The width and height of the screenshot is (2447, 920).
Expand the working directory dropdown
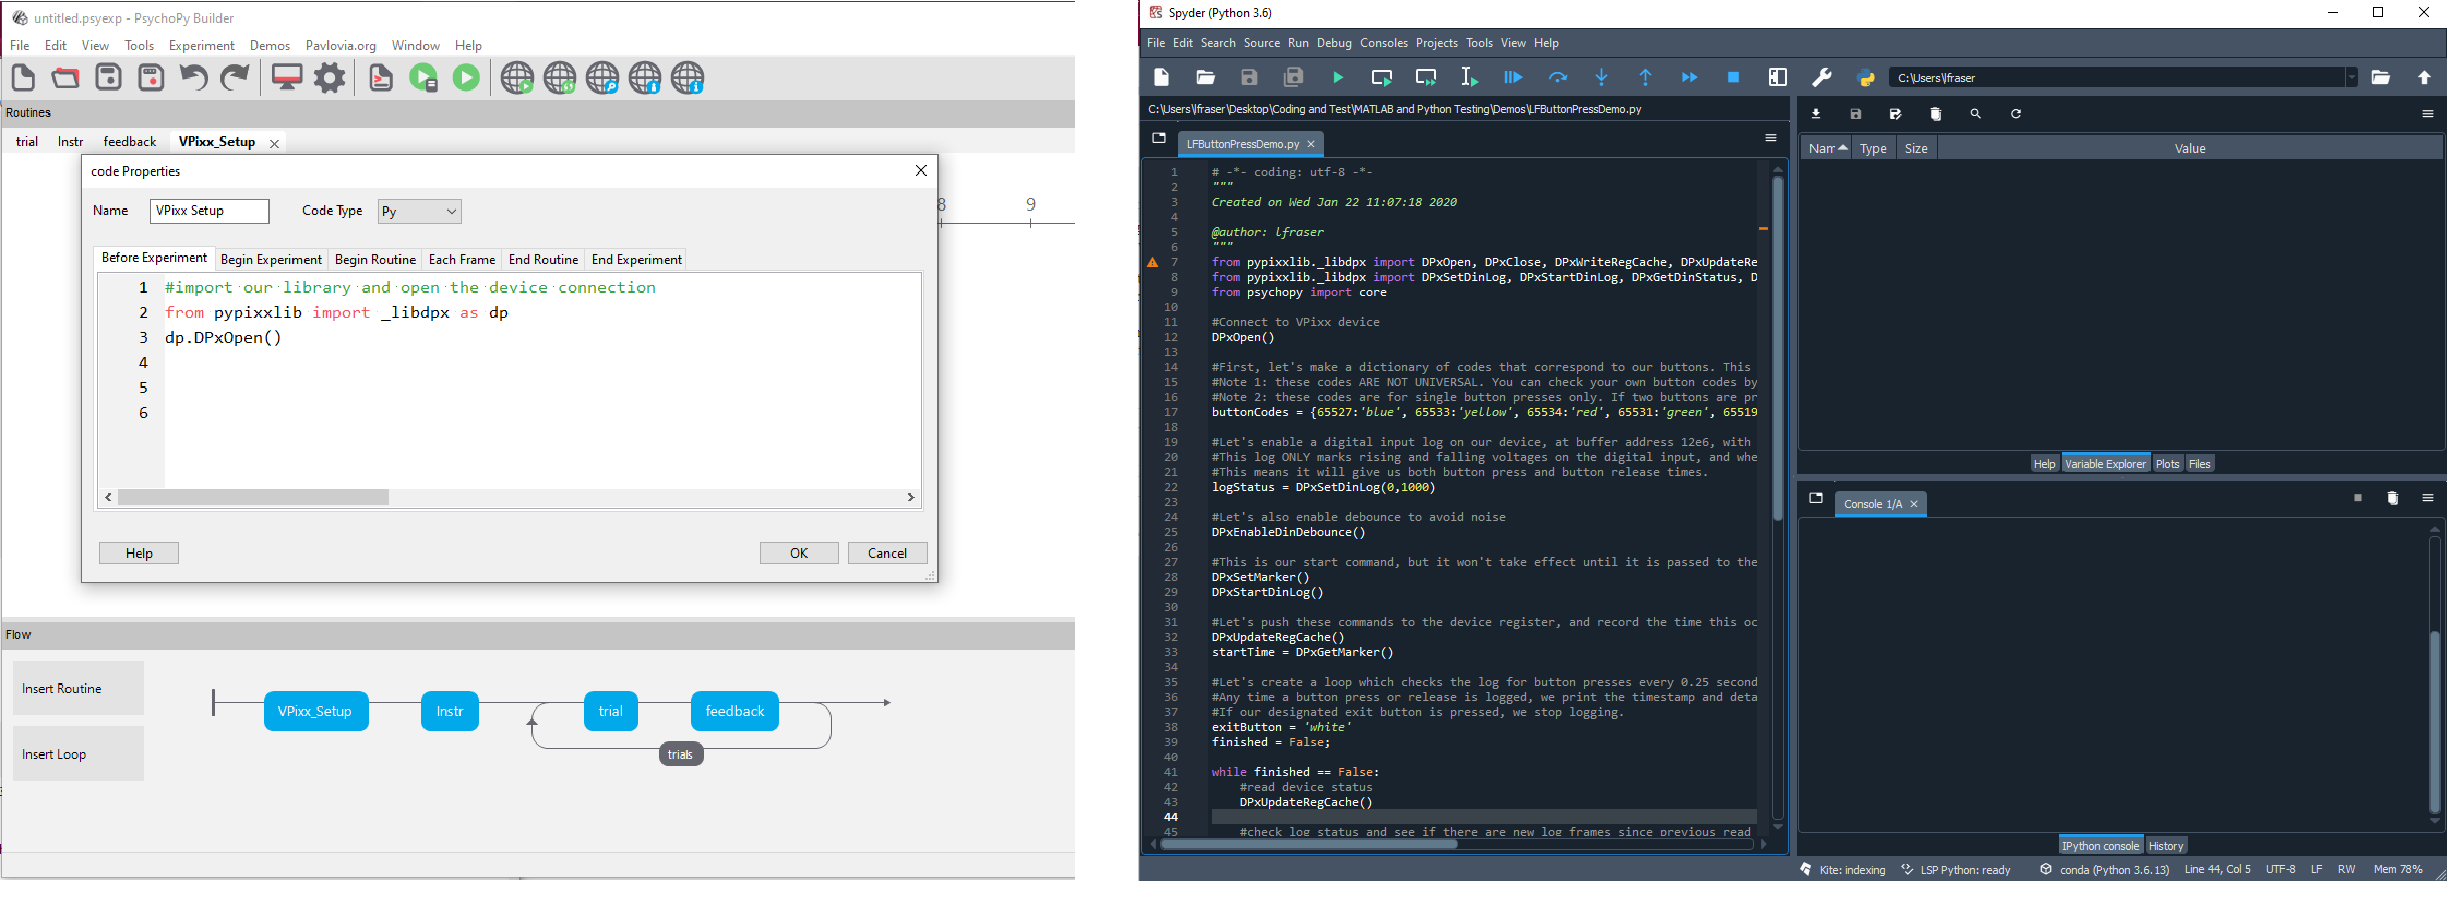pyautogui.click(x=2352, y=77)
